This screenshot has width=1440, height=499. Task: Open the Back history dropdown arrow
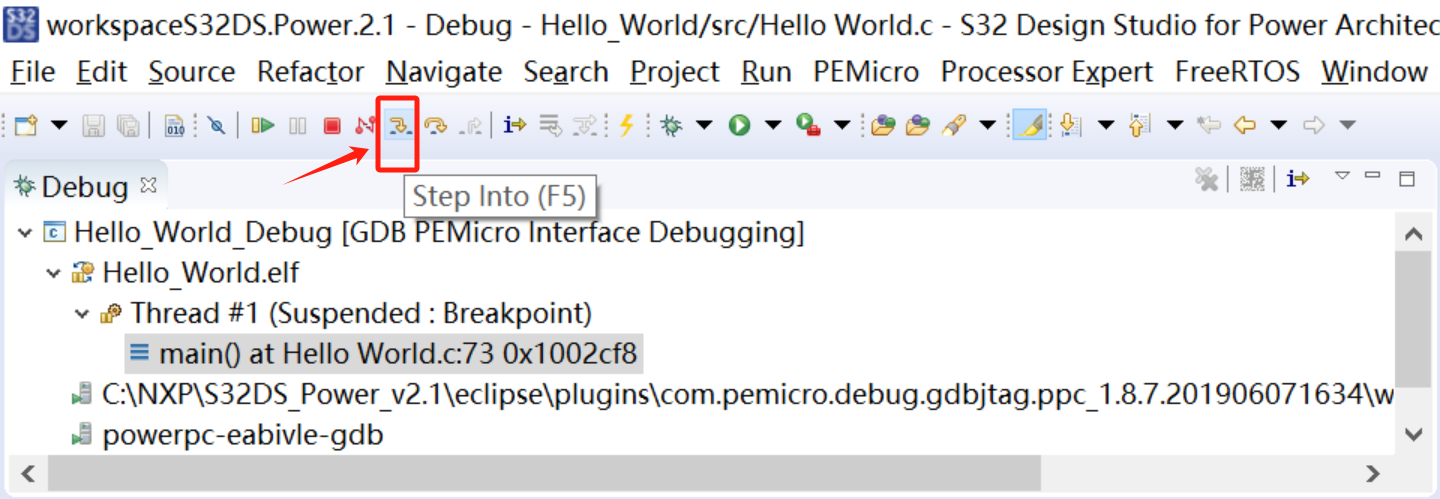point(1278,125)
